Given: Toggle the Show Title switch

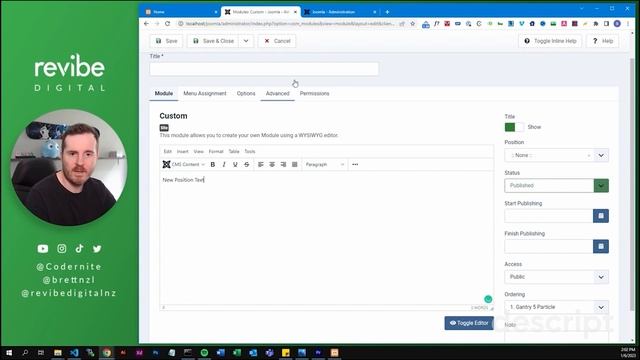Looking at the screenshot, I should point(514,127).
